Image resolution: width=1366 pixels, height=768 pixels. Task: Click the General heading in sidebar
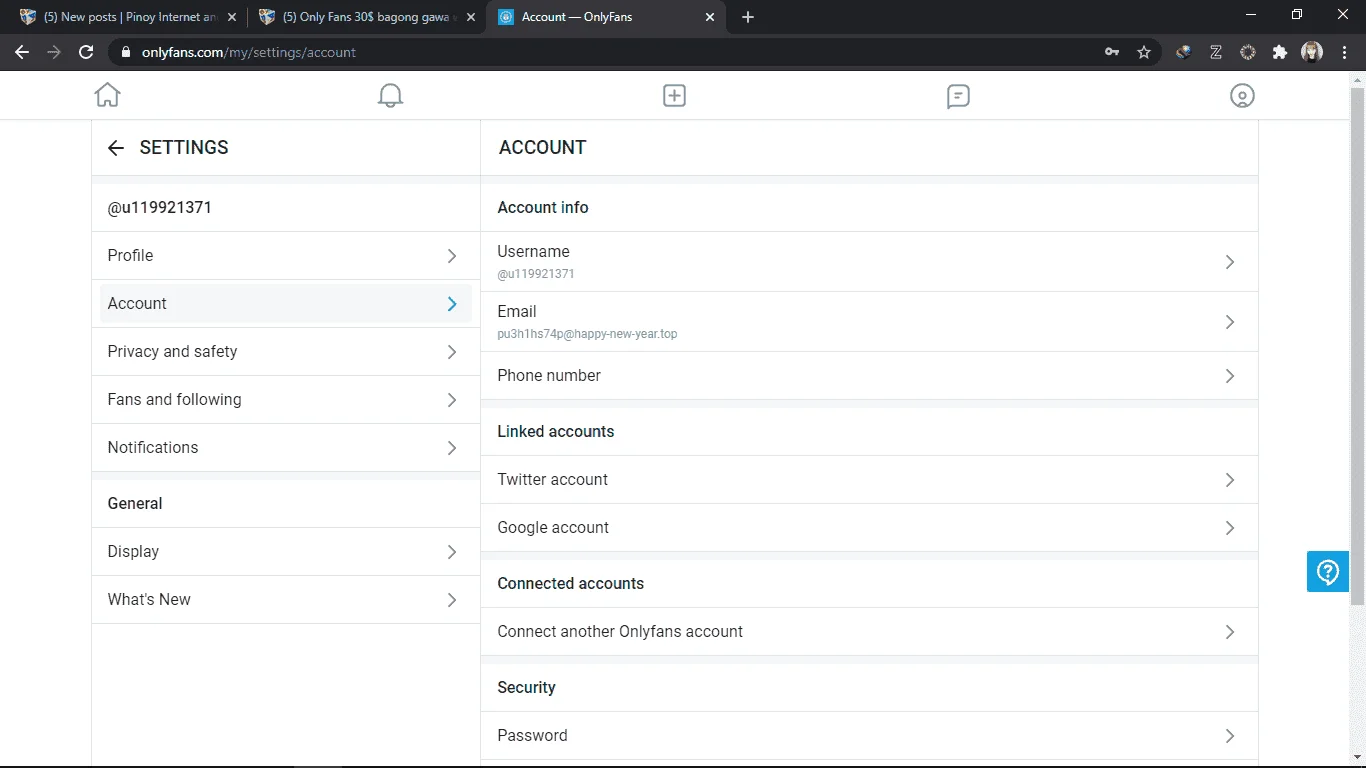point(135,504)
